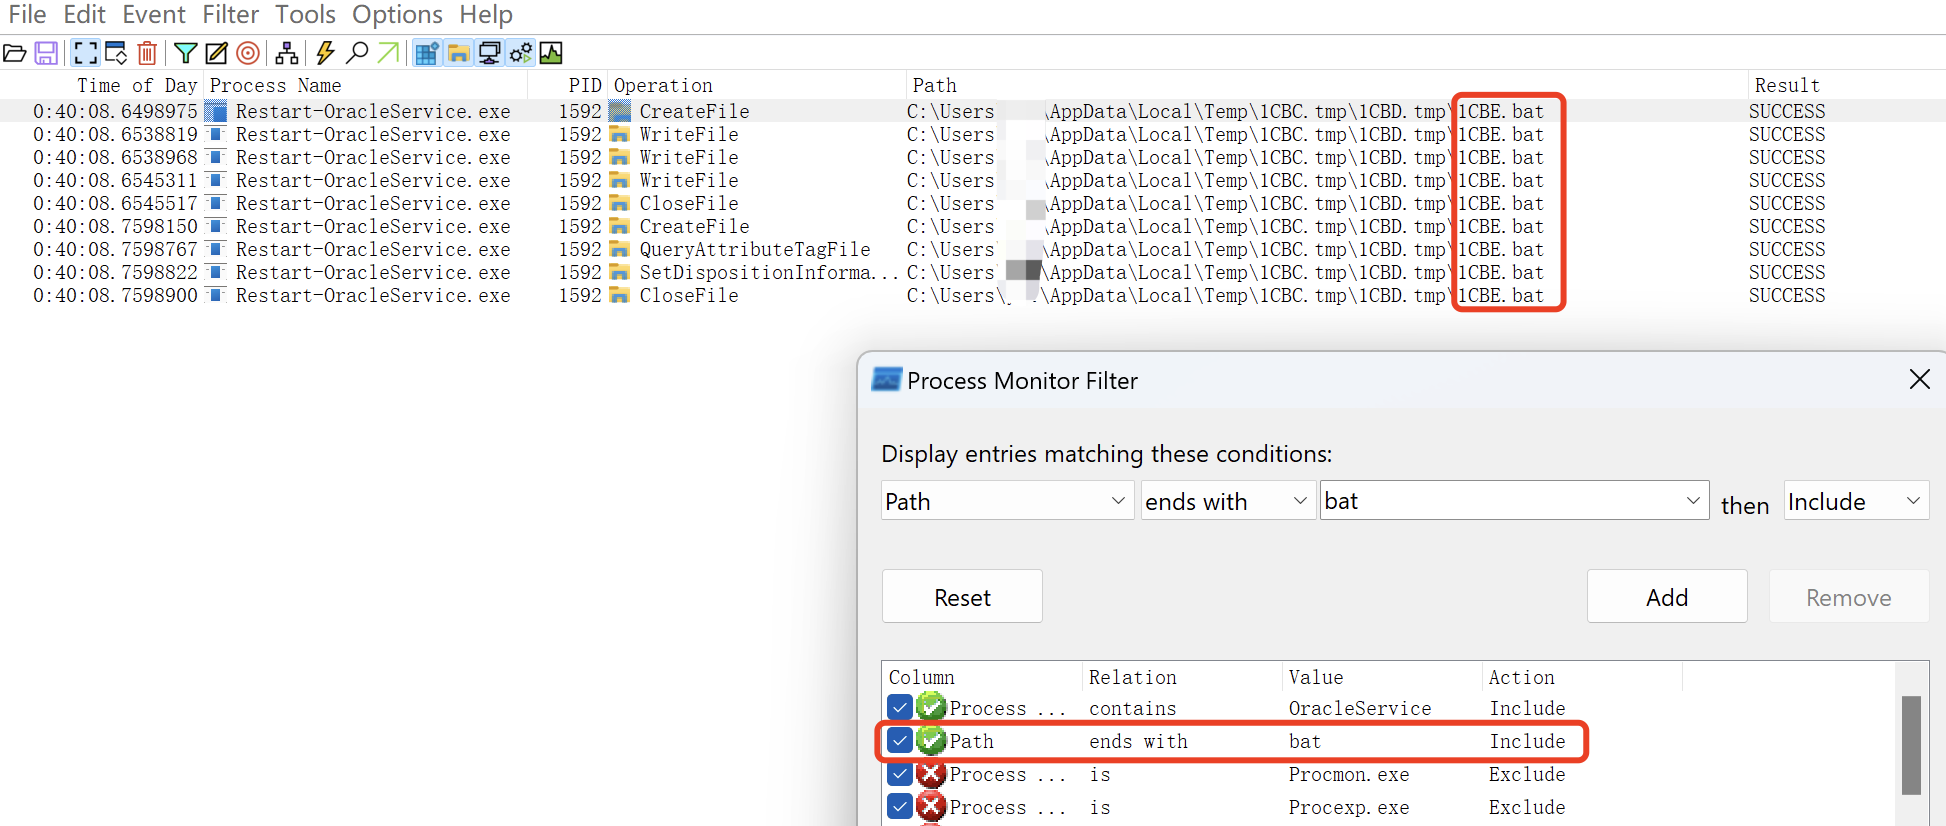Click the Find magnifier icon

click(x=357, y=53)
